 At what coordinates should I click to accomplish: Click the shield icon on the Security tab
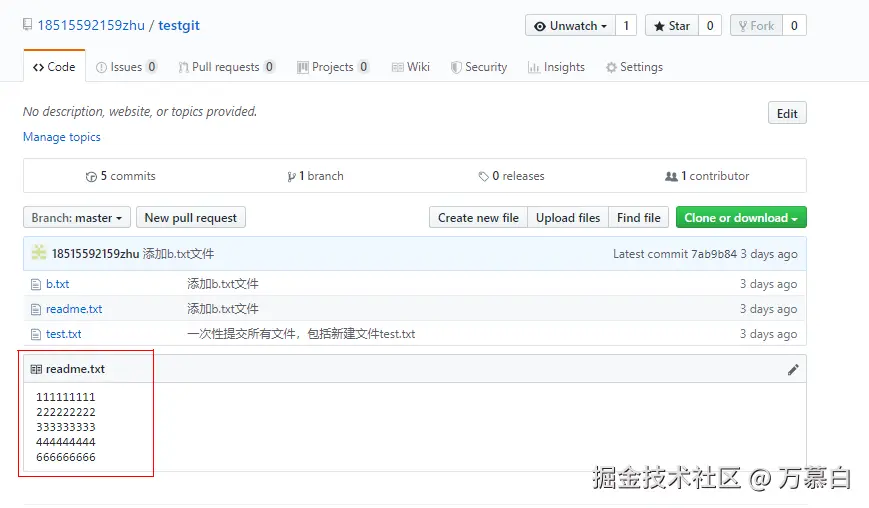pyautogui.click(x=456, y=68)
